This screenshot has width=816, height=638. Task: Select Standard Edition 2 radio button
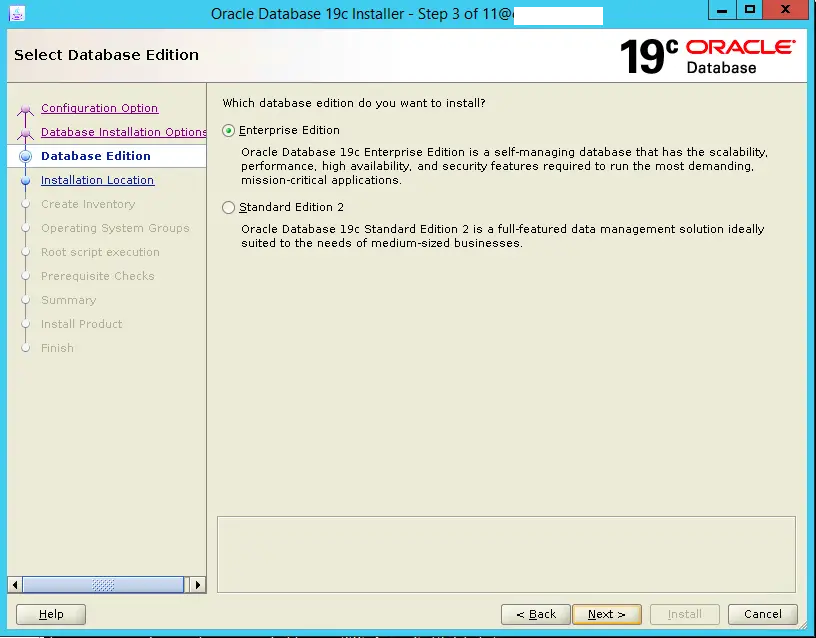(228, 208)
